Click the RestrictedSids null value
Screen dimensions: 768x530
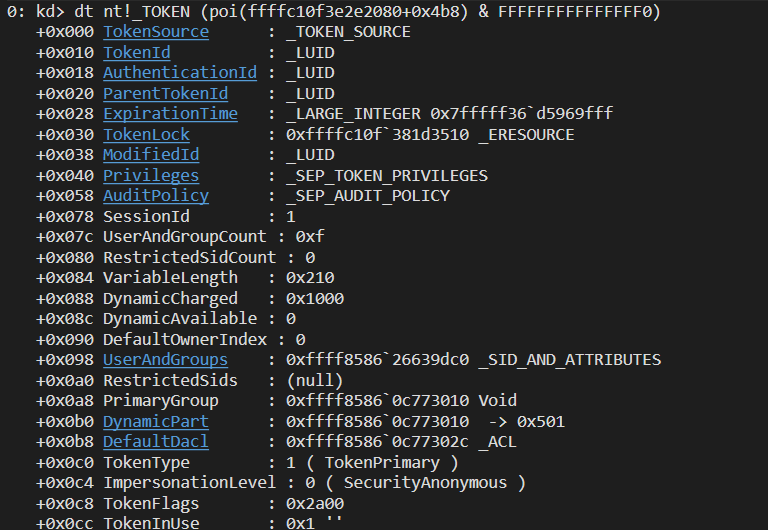coord(314,381)
